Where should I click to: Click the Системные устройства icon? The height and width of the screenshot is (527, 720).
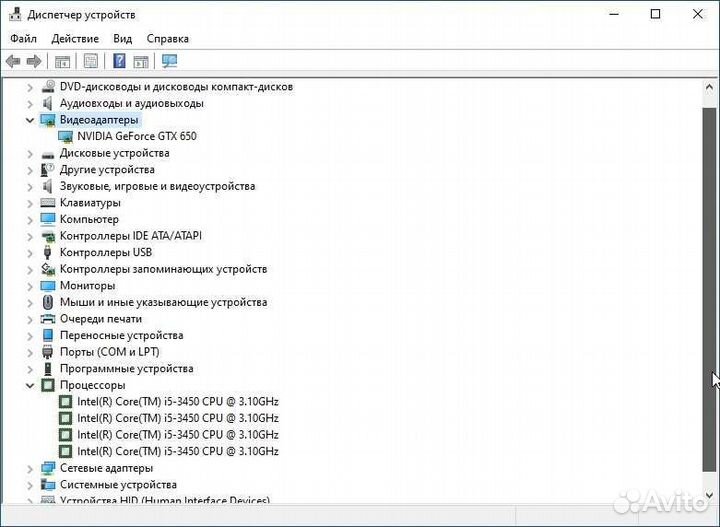pyautogui.click(x=48, y=484)
